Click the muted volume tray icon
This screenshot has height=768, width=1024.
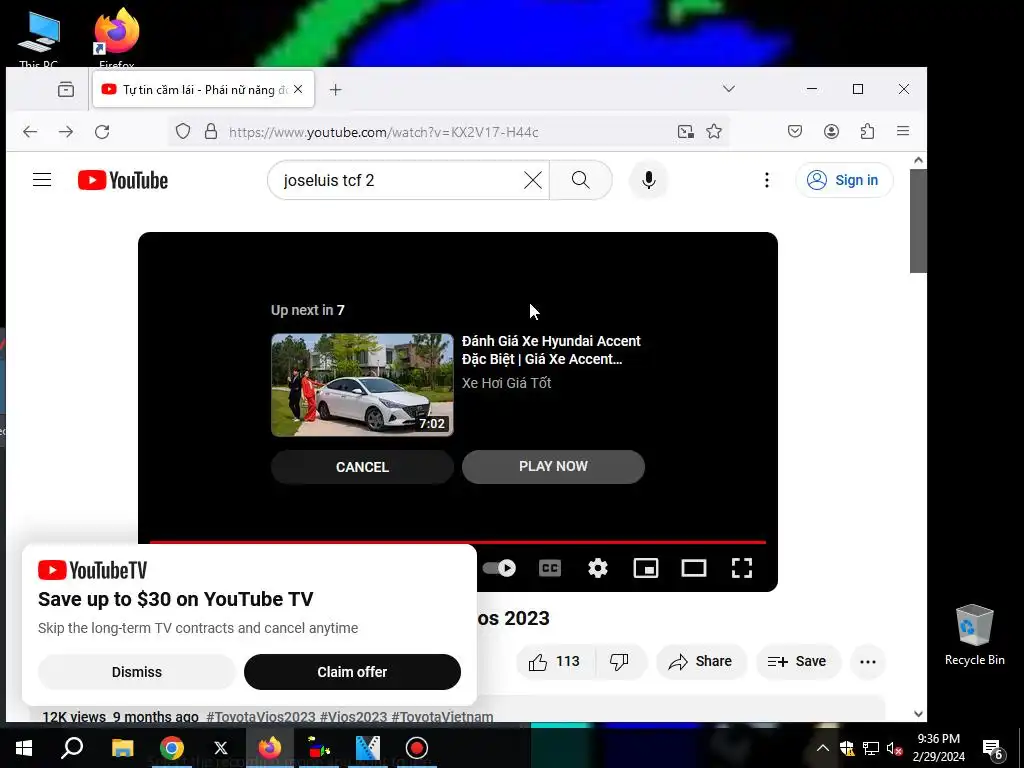pyautogui.click(x=895, y=748)
